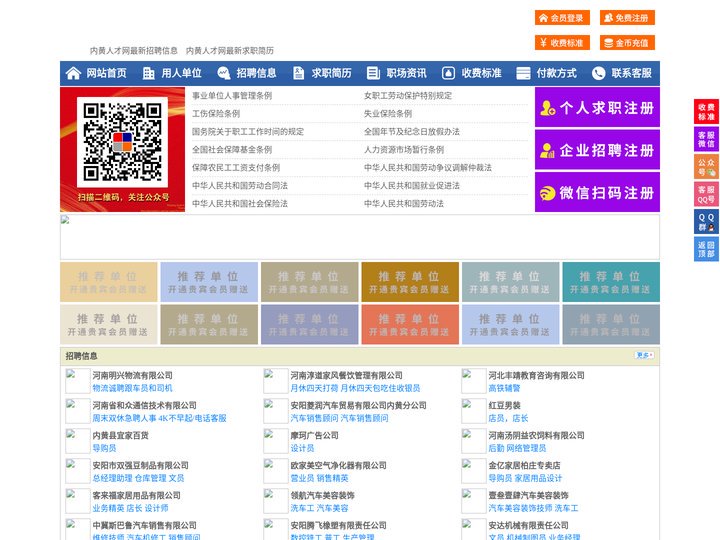Open 全国年节及纪念日放假办法 link
This screenshot has width=720, height=540.
click(x=412, y=131)
